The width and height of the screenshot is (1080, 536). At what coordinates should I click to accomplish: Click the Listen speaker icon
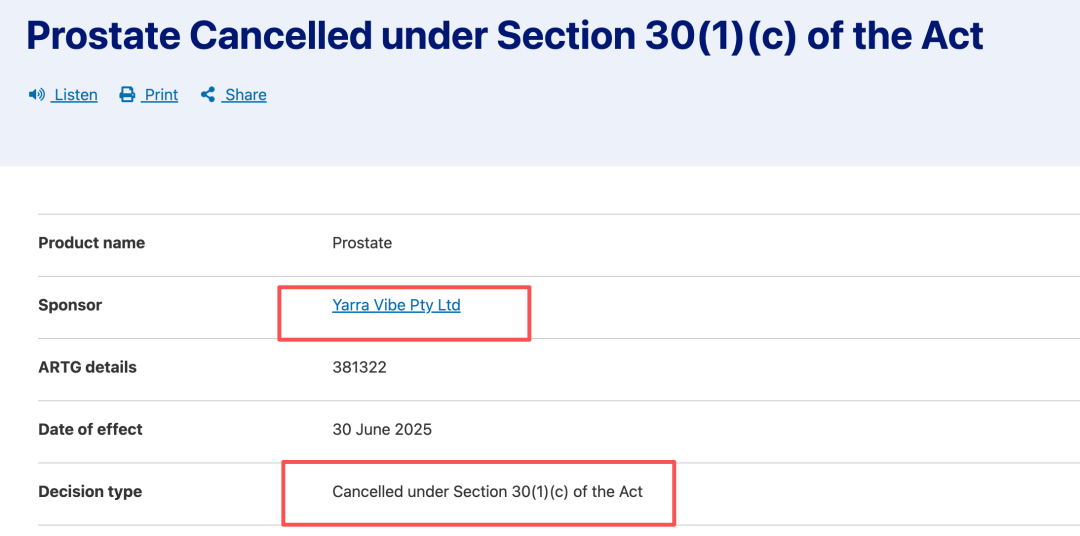(37, 95)
